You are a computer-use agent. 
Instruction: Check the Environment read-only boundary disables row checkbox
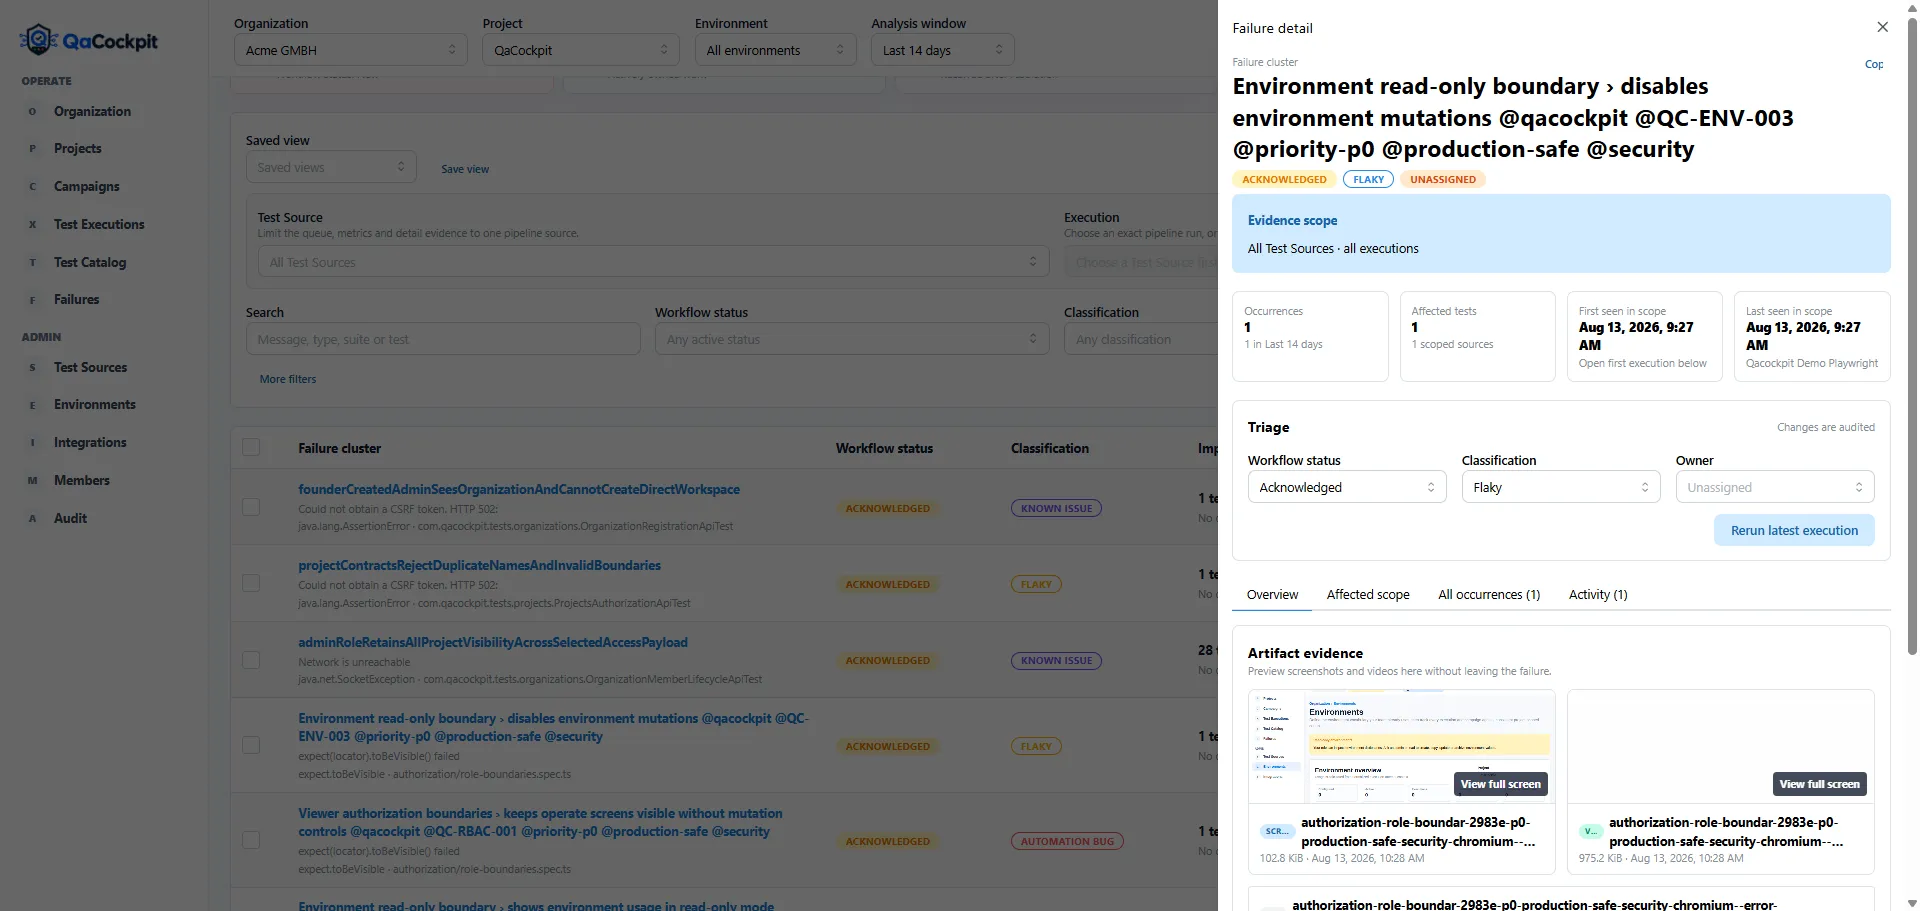(x=251, y=745)
